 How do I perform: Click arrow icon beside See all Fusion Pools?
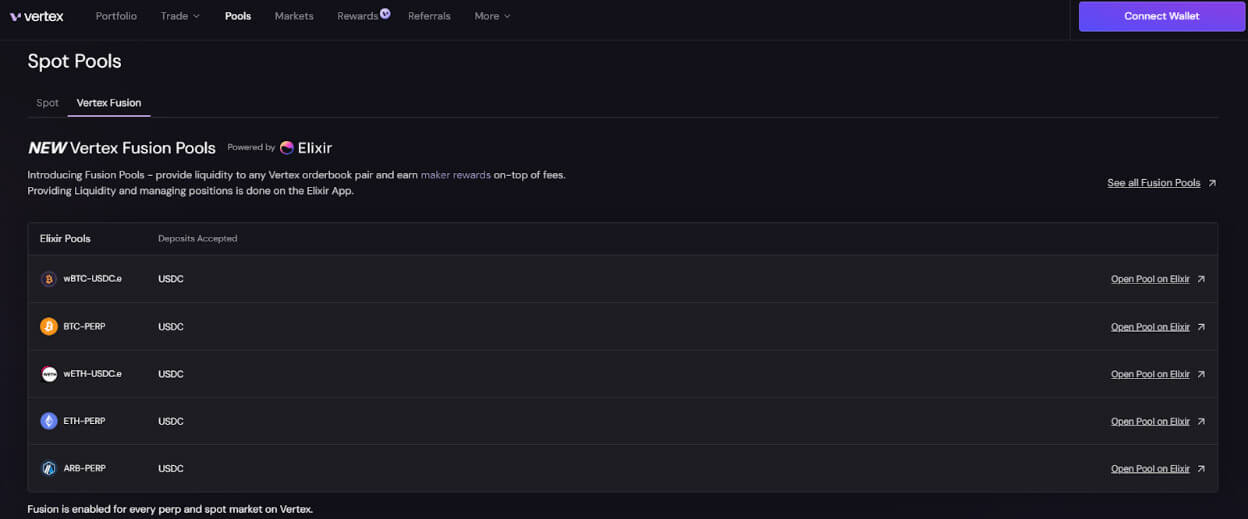coord(1212,183)
